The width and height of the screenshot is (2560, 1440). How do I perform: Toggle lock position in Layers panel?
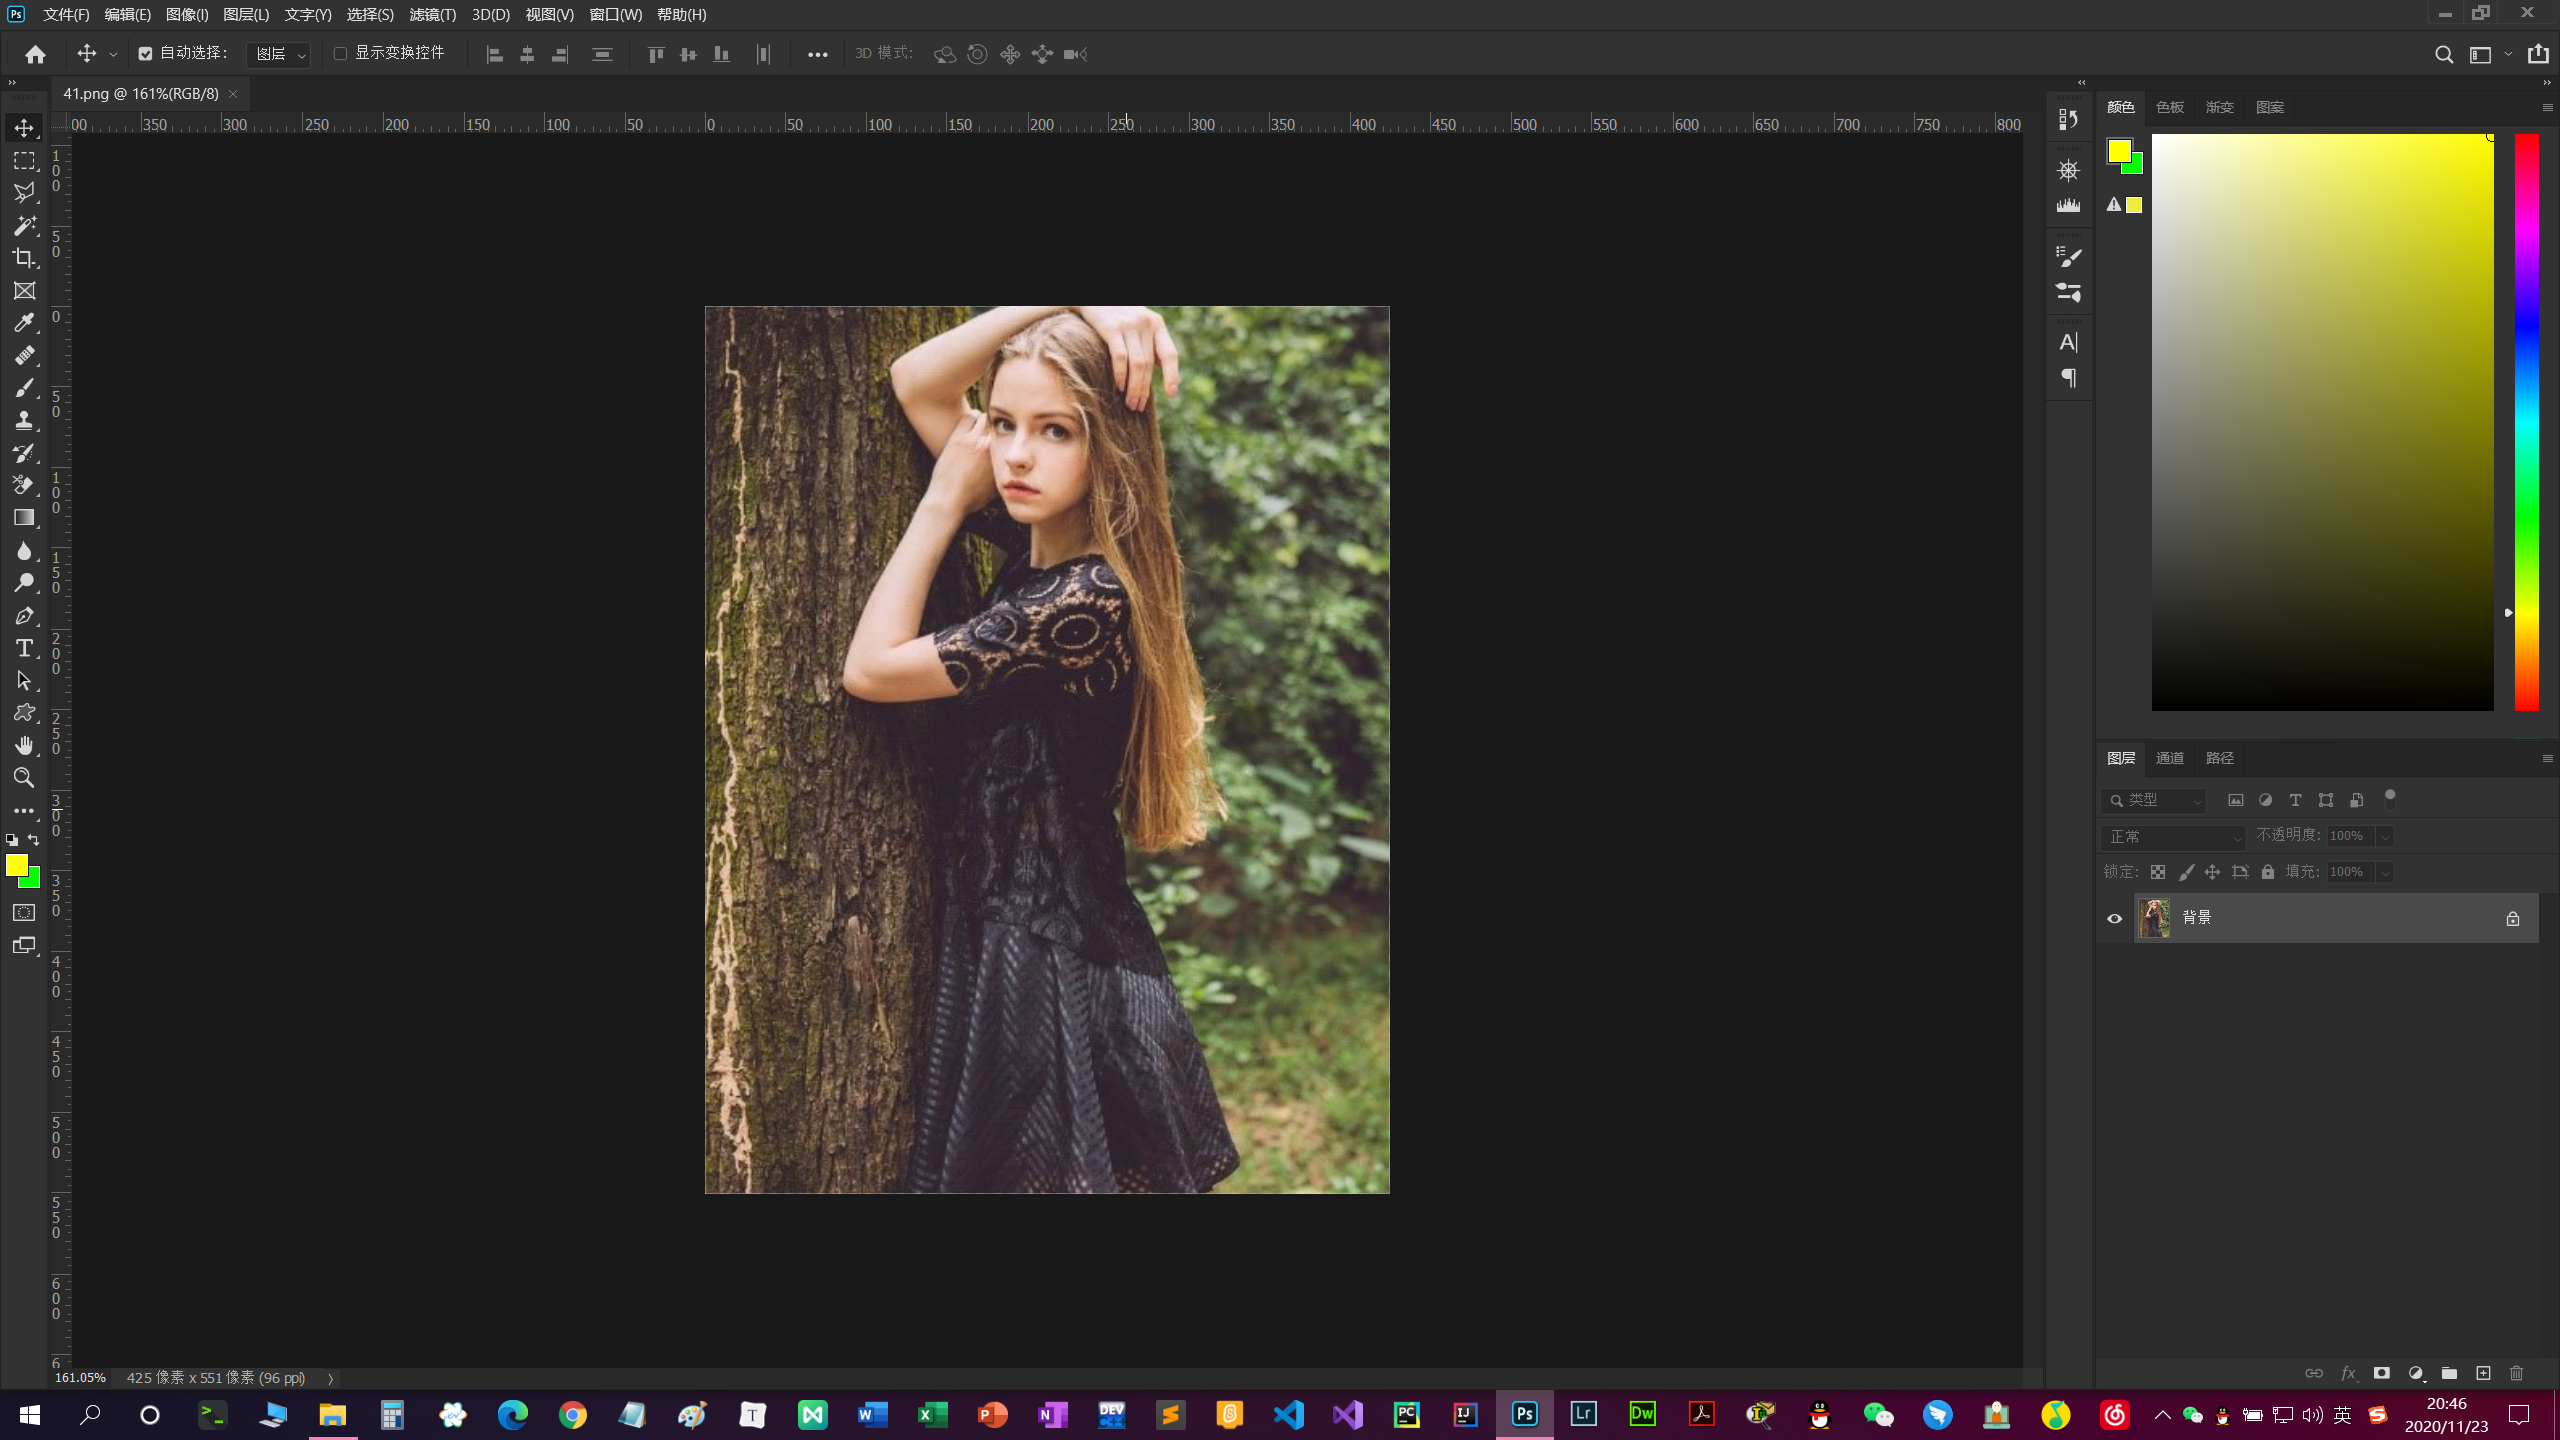coord(2212,872)
